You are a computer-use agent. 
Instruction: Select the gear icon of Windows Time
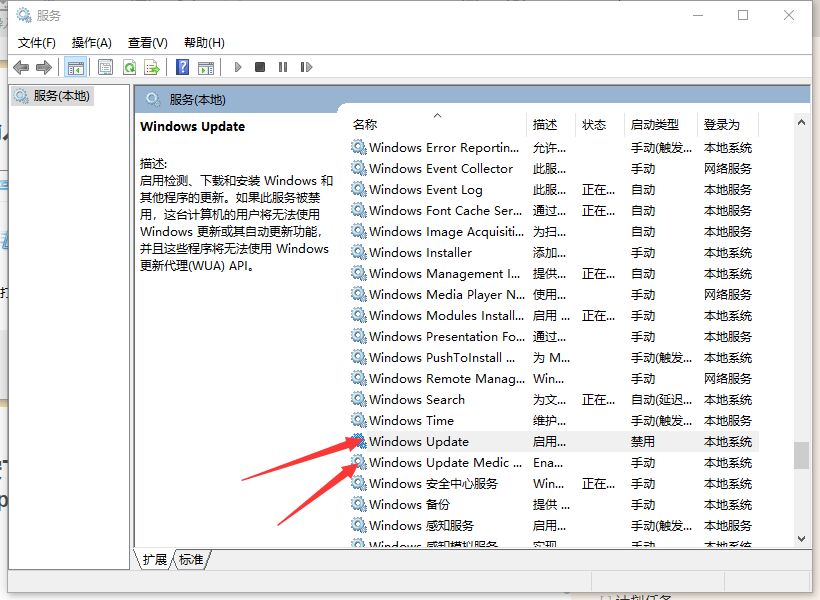click(358, 420)
